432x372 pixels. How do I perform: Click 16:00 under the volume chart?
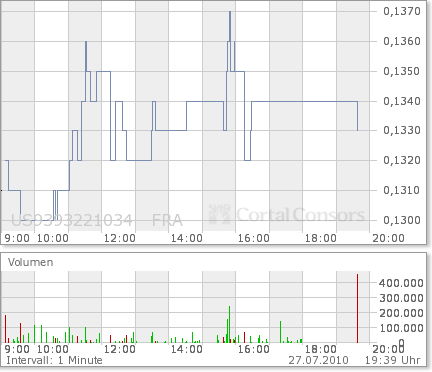click(x=254, y=349)
